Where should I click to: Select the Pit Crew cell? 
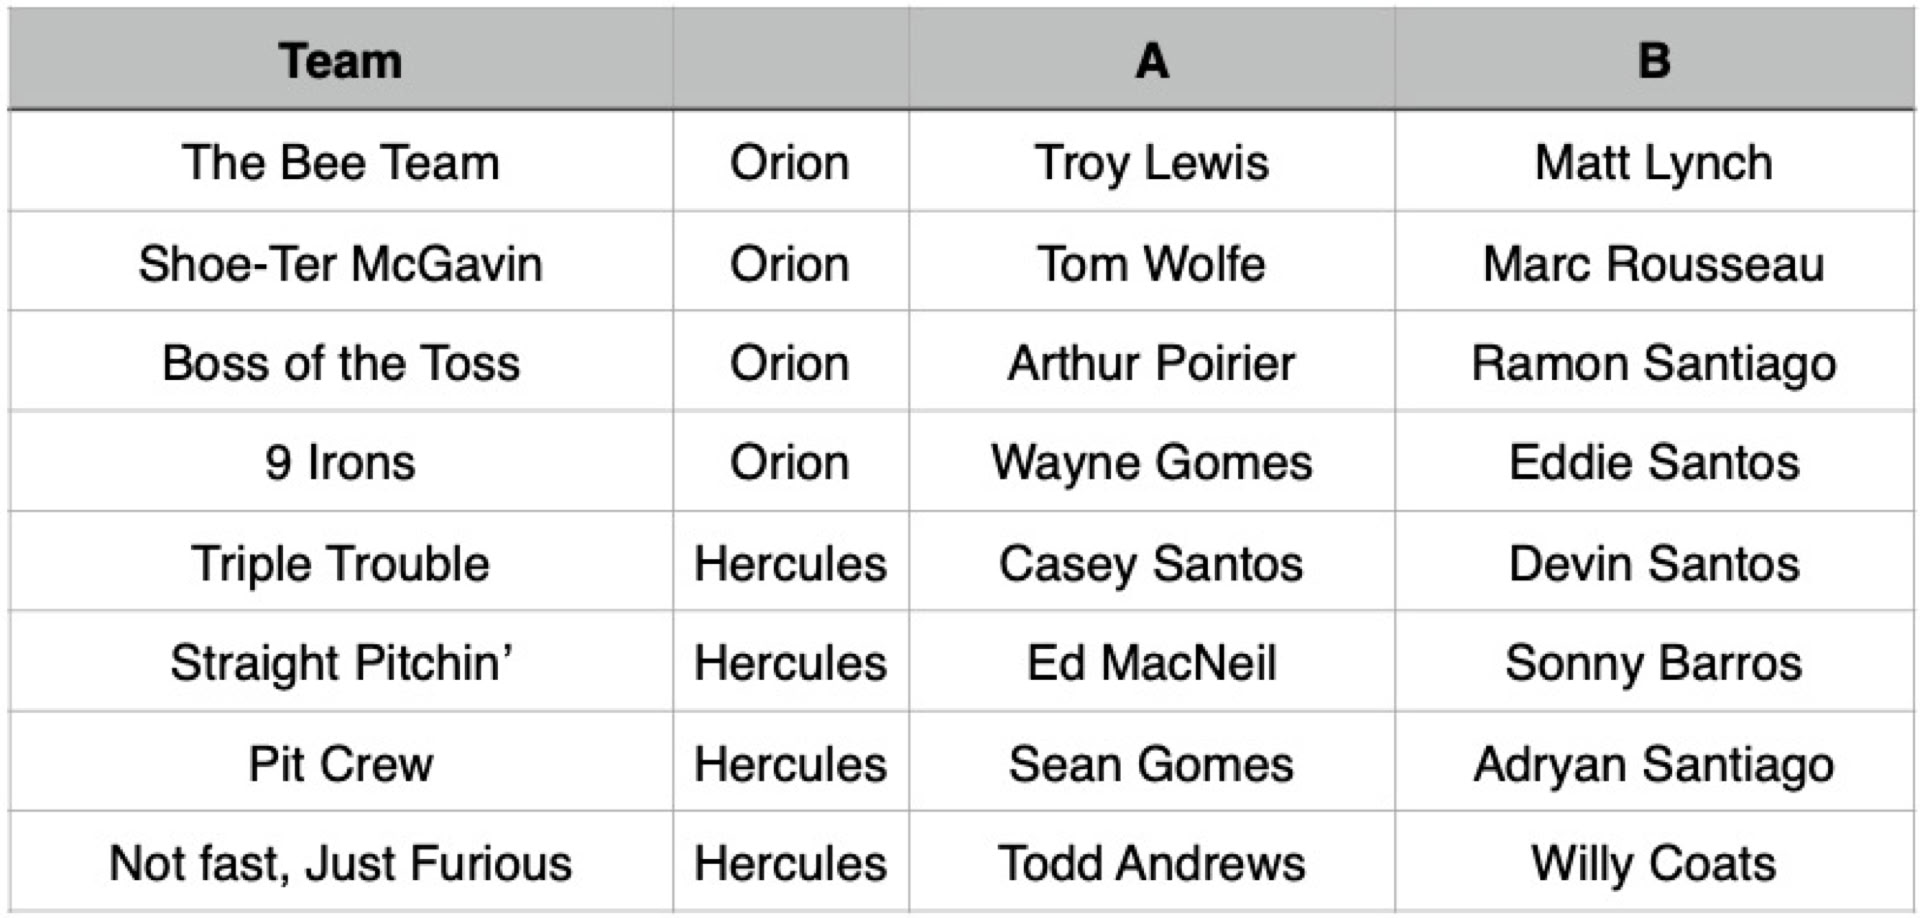tap(340, 764)
